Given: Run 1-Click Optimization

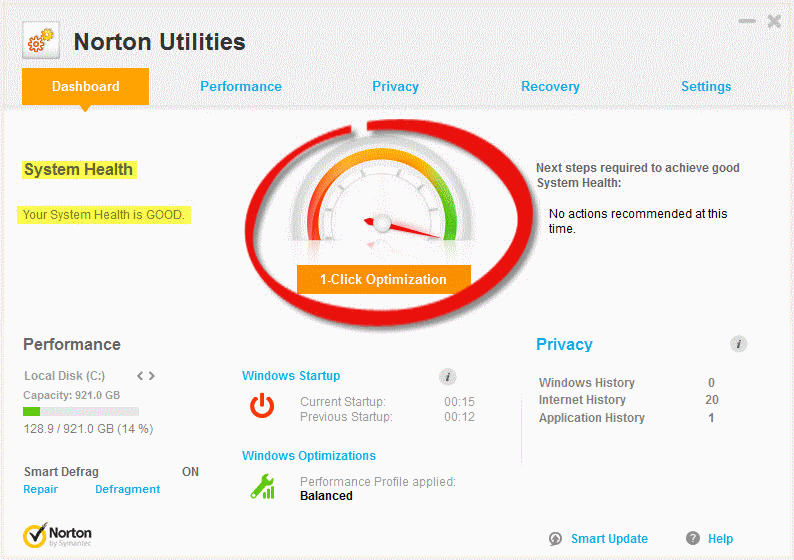Looking at the screenshot, I should (x=383, y=280).
